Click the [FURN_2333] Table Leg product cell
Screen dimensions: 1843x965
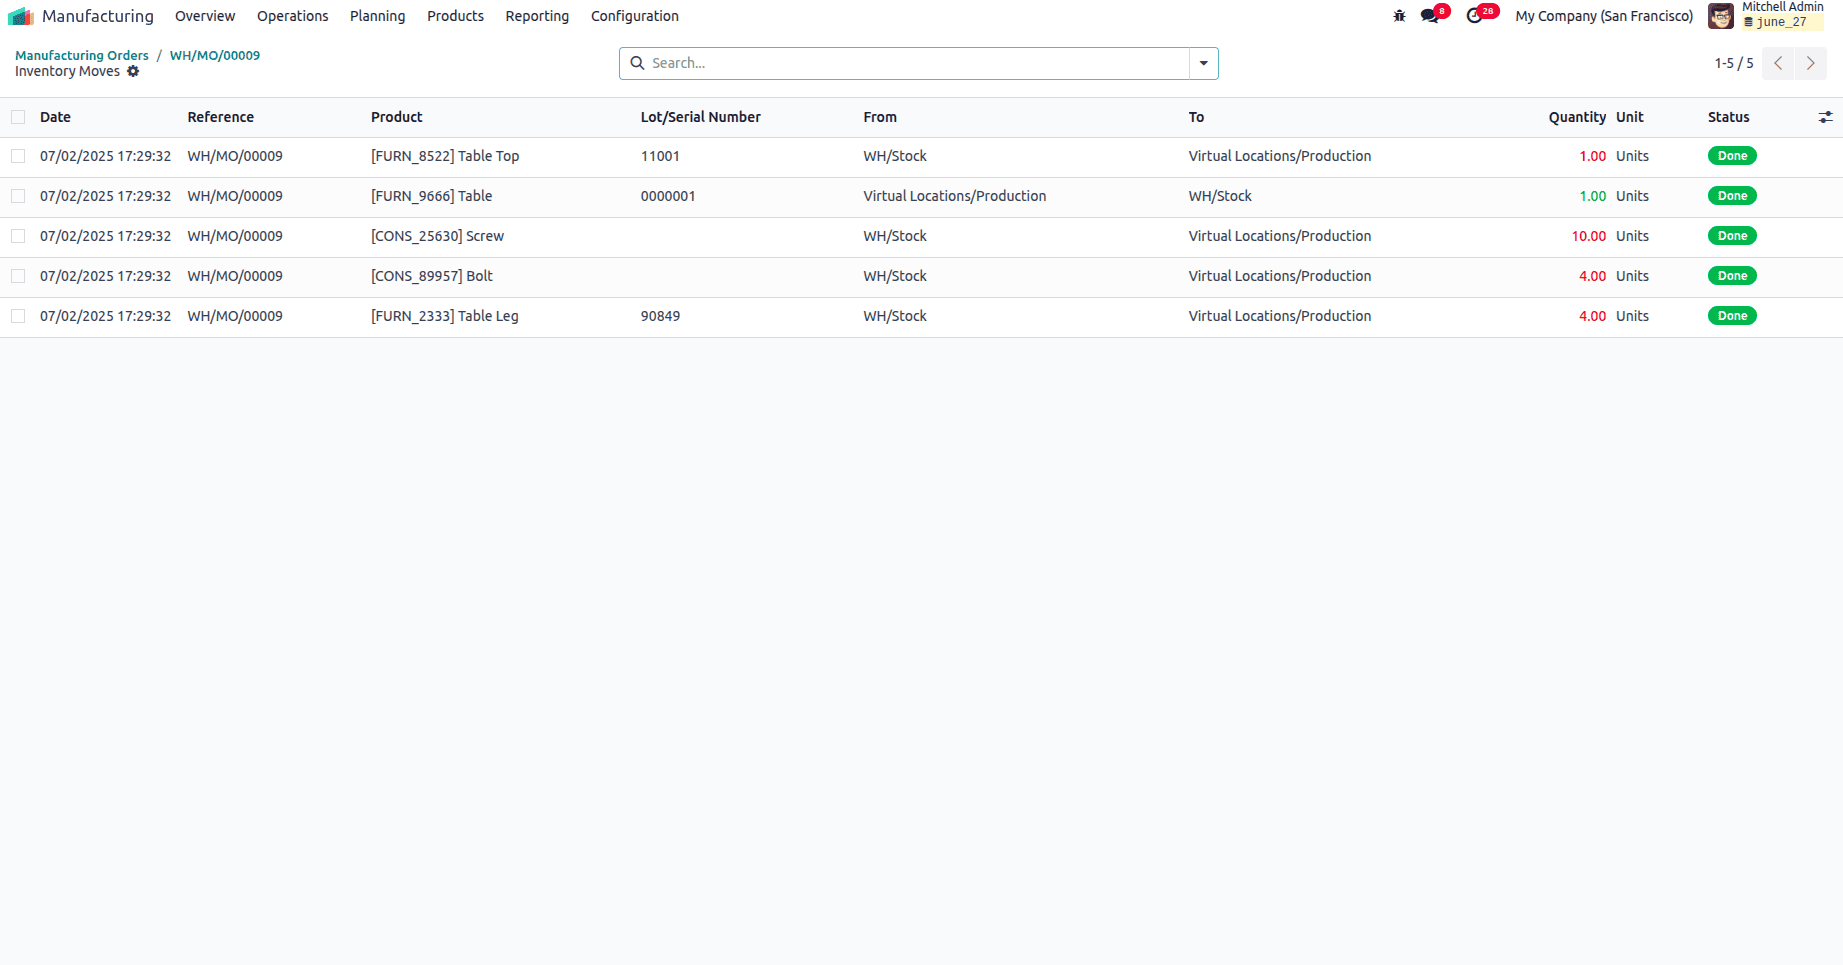coord(445,316)
